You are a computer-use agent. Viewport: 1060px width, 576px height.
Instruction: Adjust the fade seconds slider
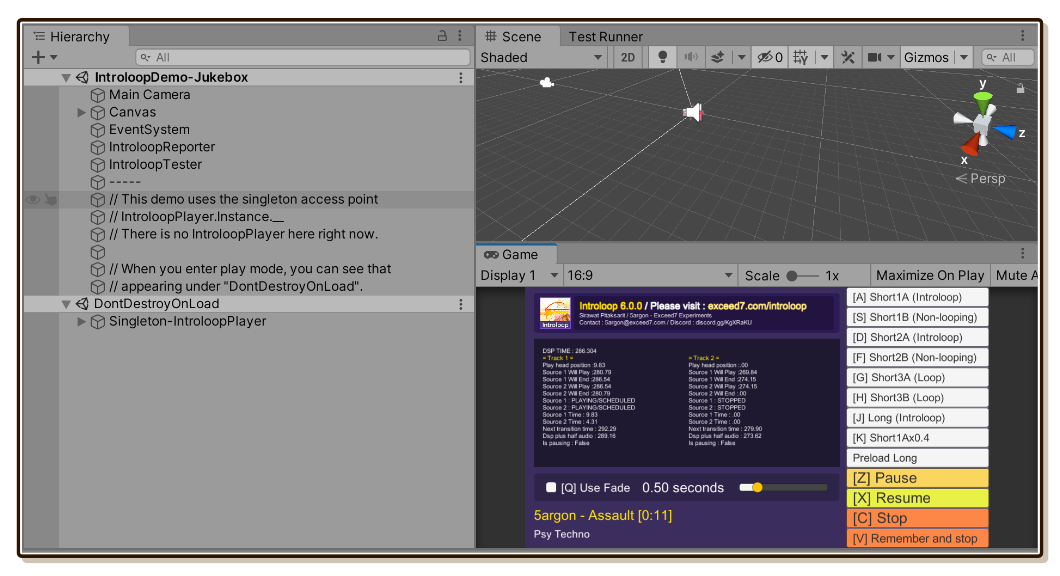[783, 487]
